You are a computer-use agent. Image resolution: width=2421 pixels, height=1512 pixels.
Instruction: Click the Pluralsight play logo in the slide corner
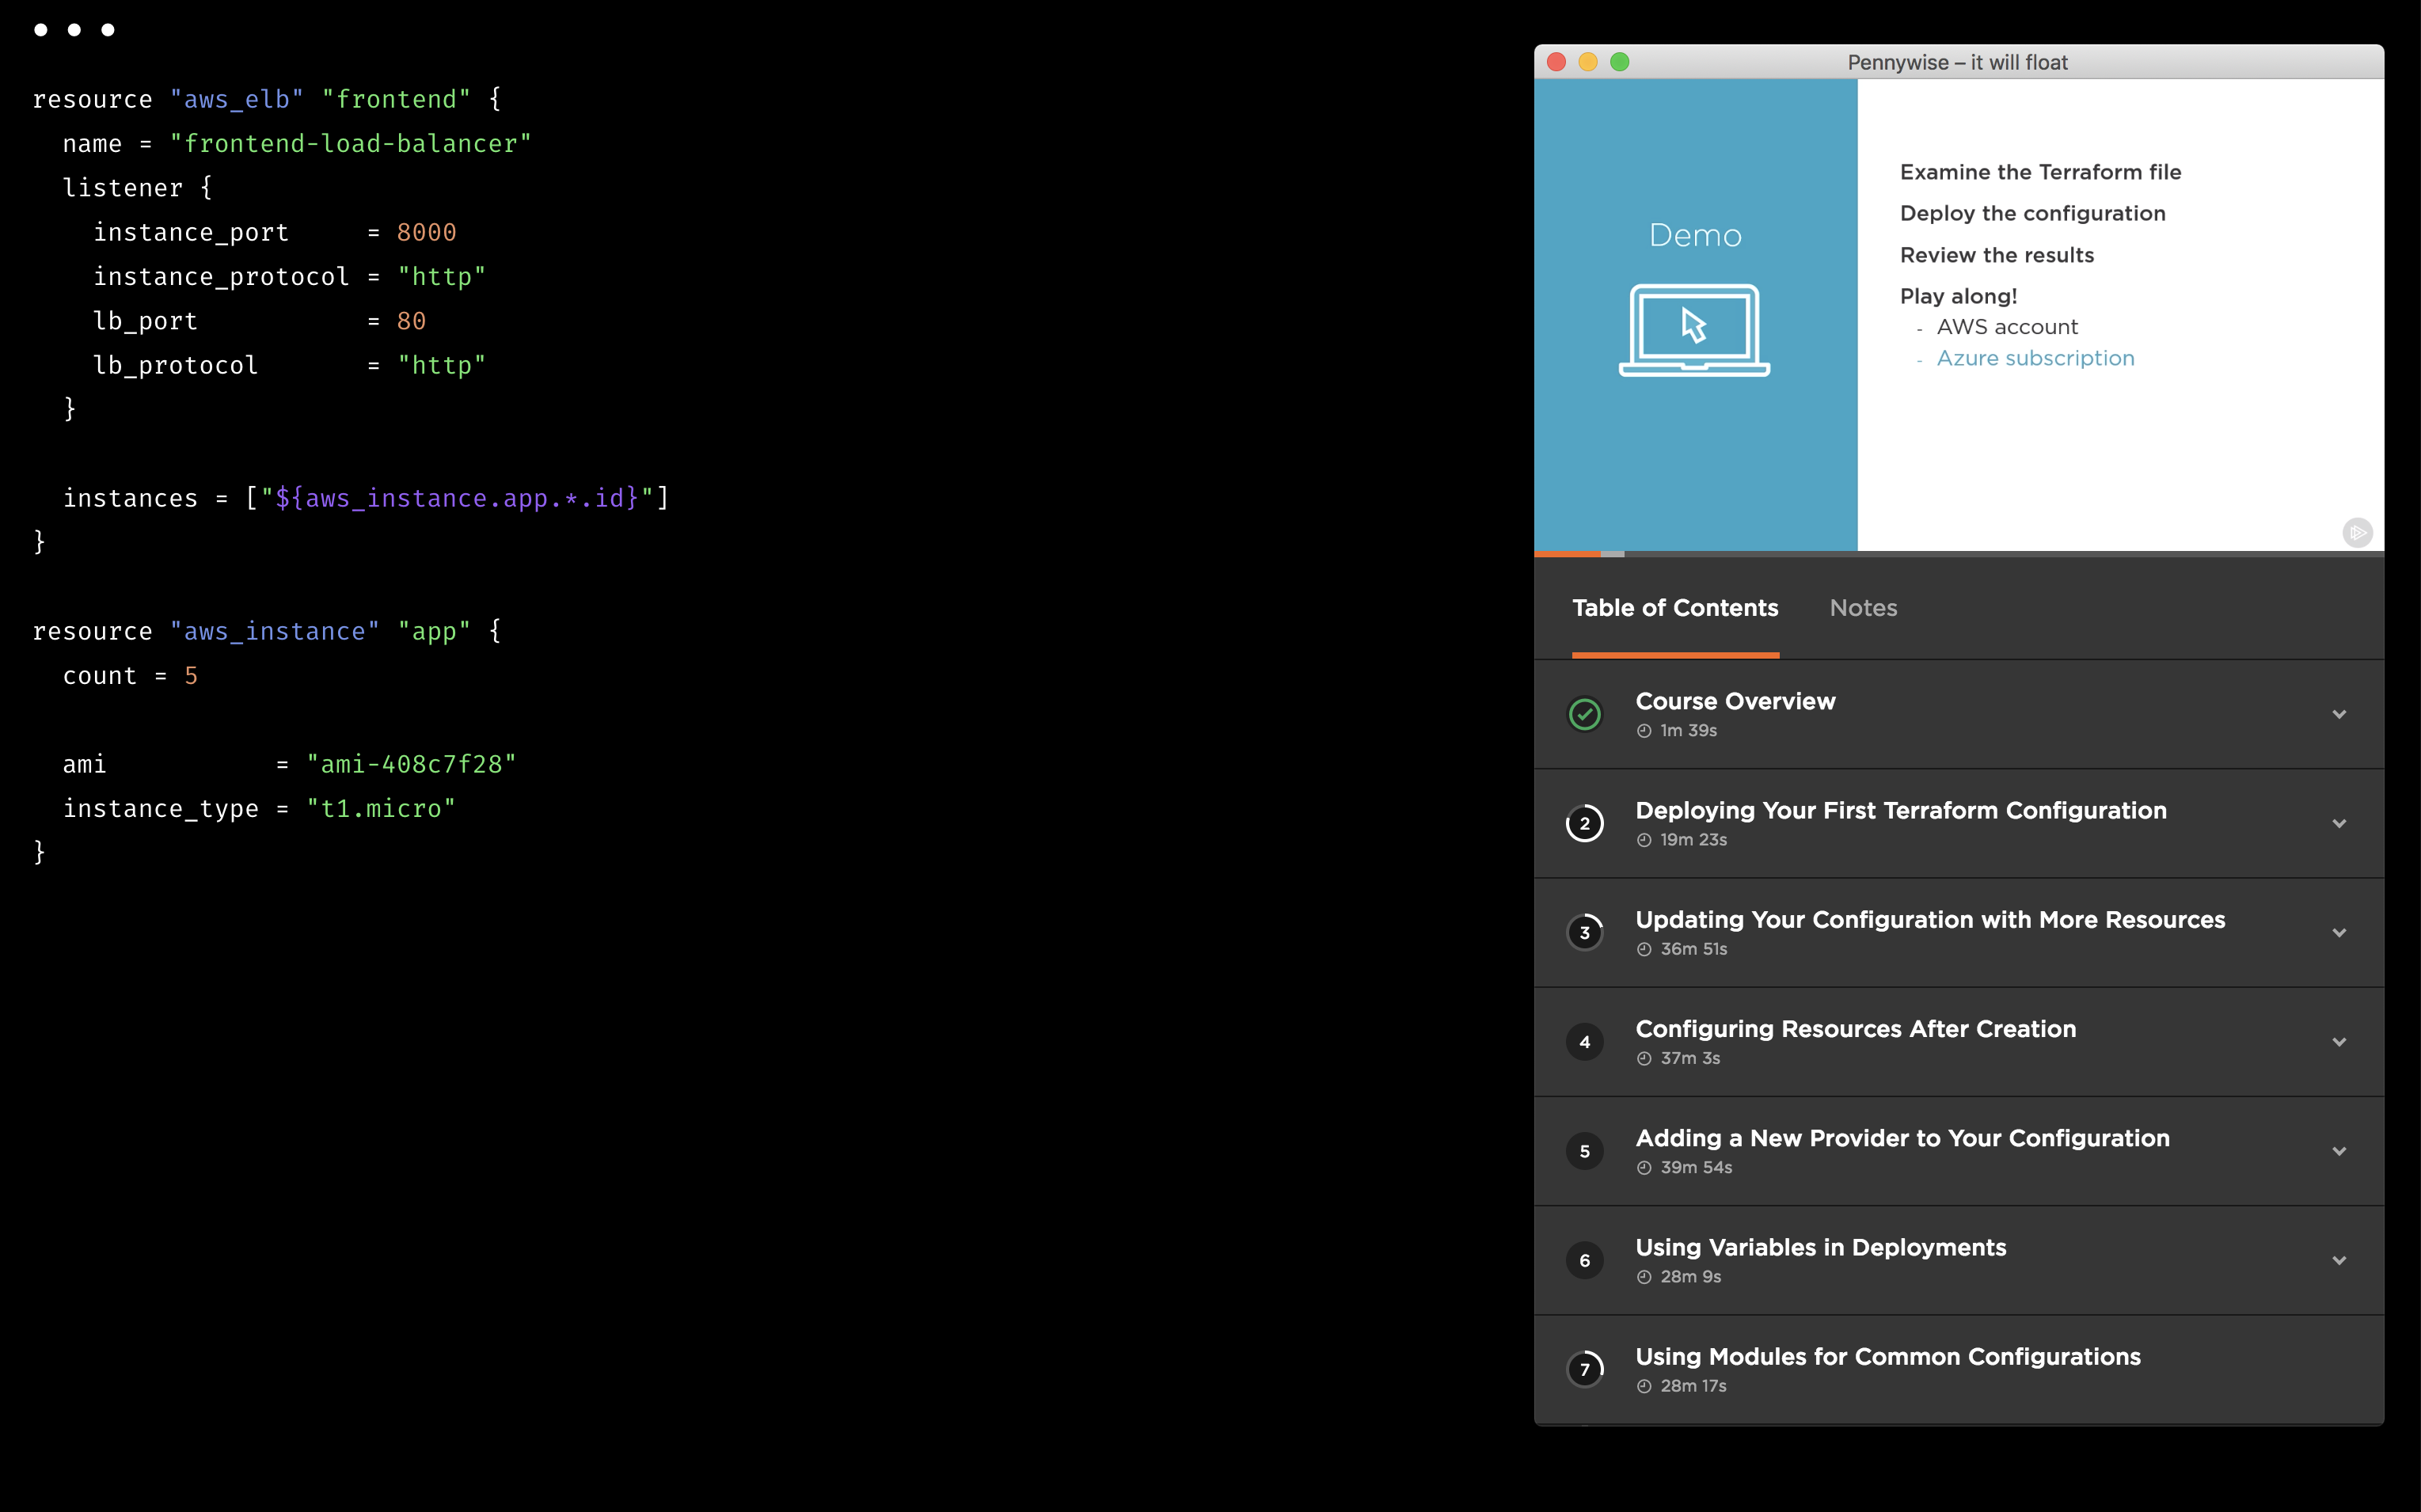click(2357, 532)
